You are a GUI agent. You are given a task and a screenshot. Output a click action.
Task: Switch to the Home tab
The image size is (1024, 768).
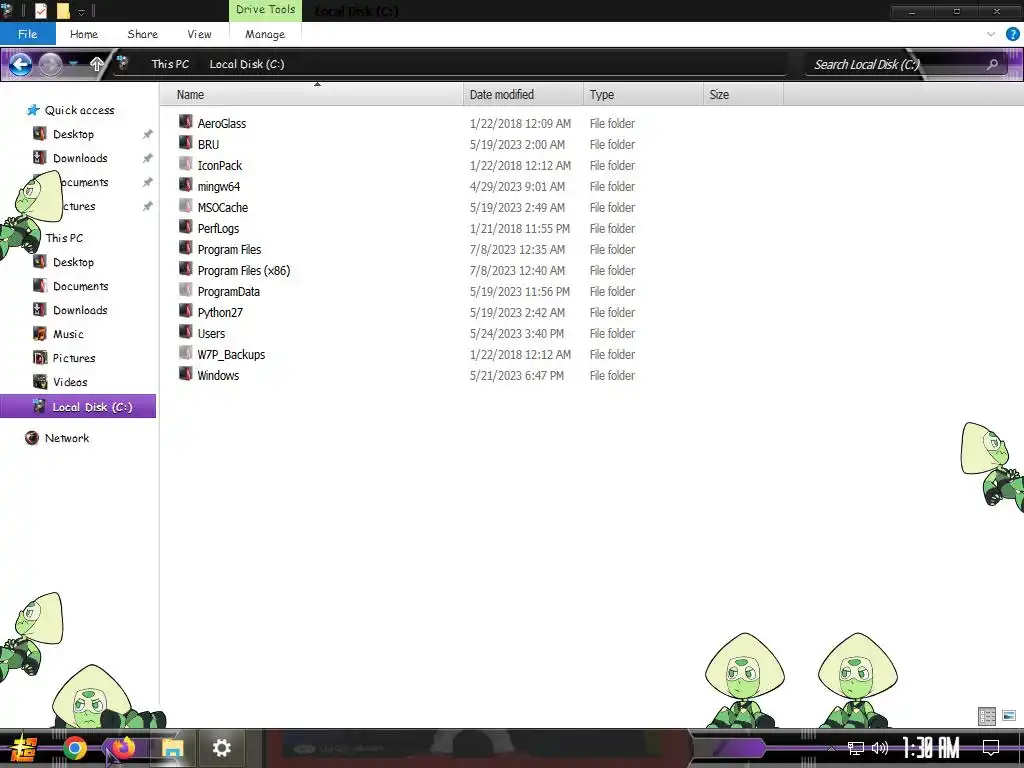point(84,34)
